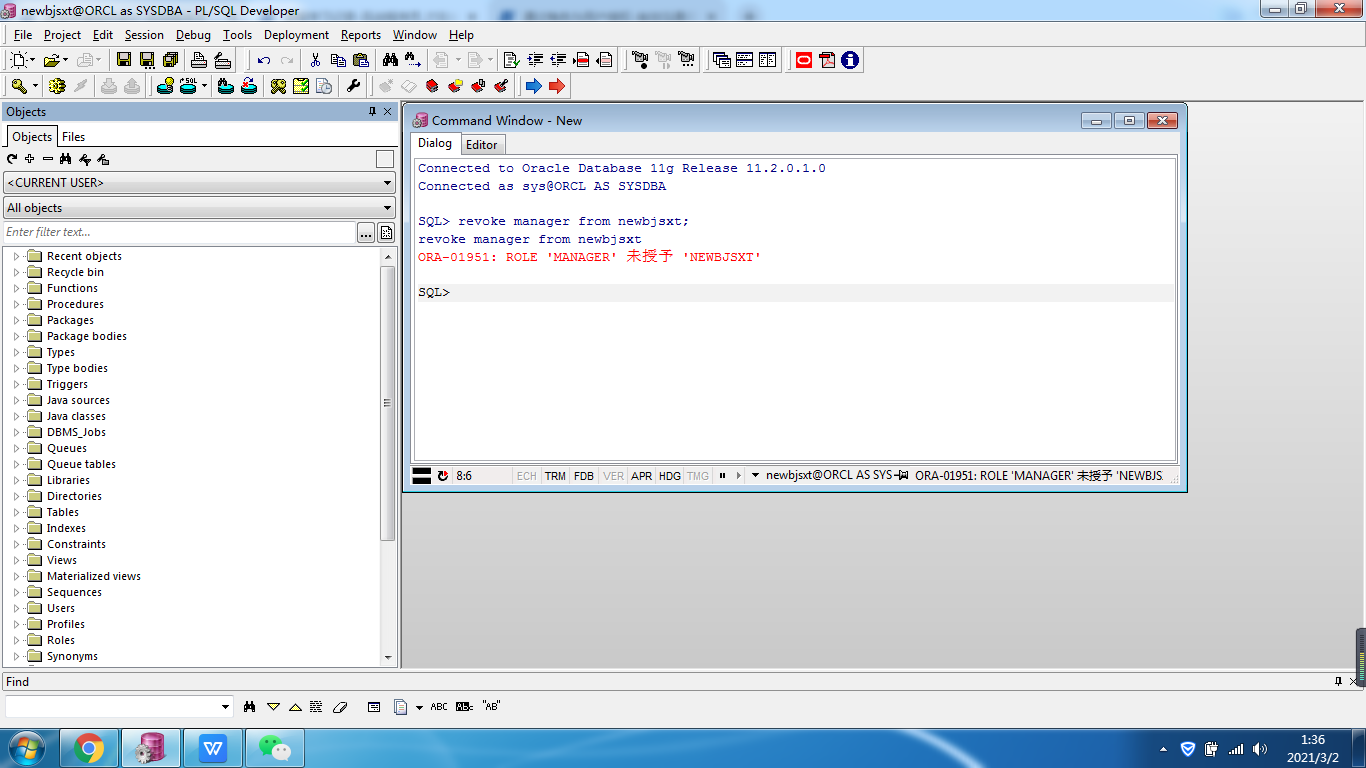The height and width of the screenshot is (768, 1366).
Task: Click the Log on key icon
Action: pos(19,86)
